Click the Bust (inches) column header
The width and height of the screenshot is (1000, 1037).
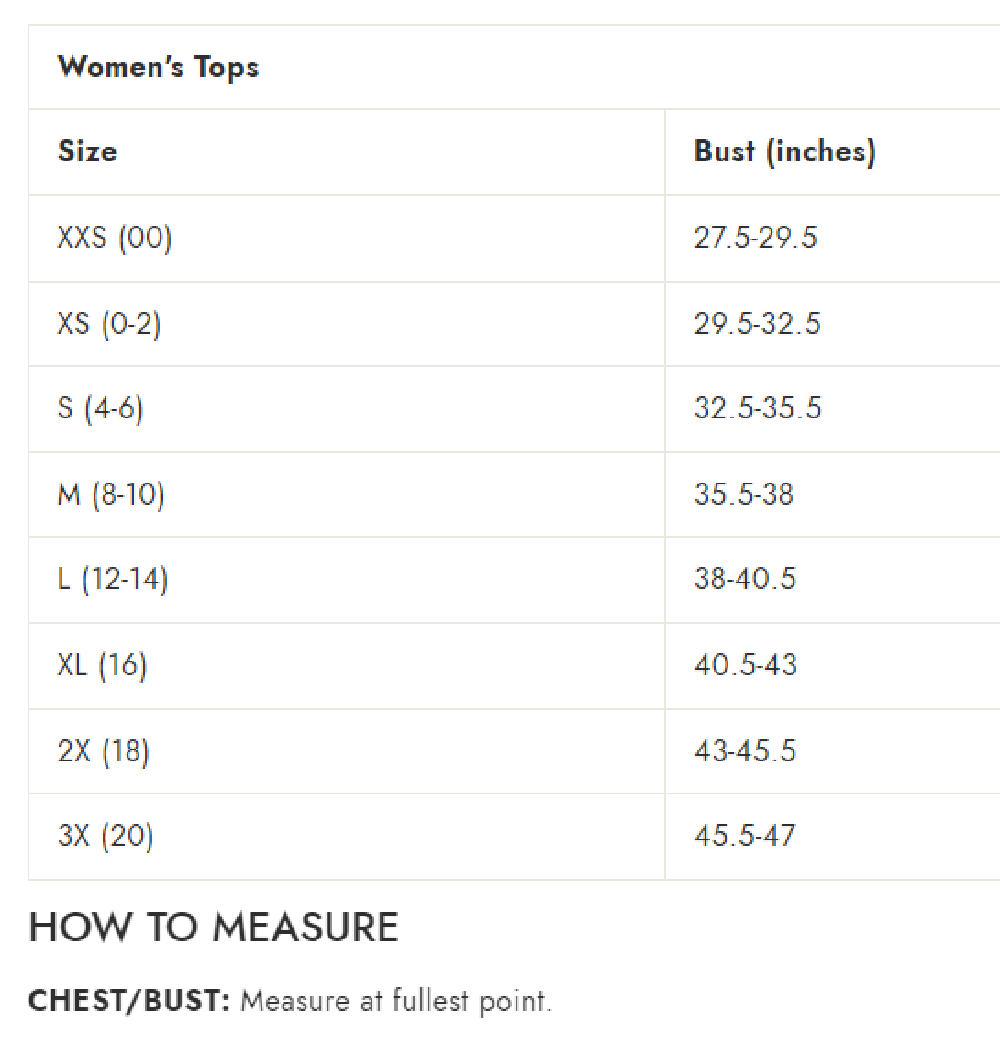tap(784, 151)
